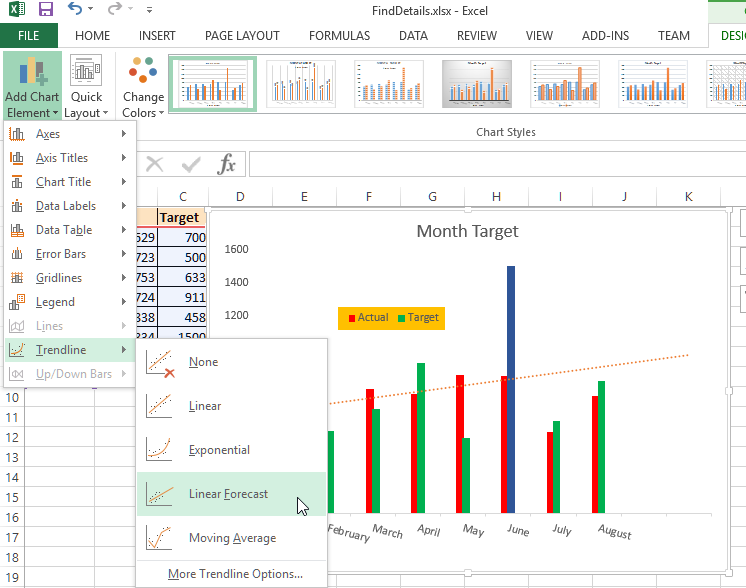
Task: Click inside the formula bar input field
Action: point(497,164)
